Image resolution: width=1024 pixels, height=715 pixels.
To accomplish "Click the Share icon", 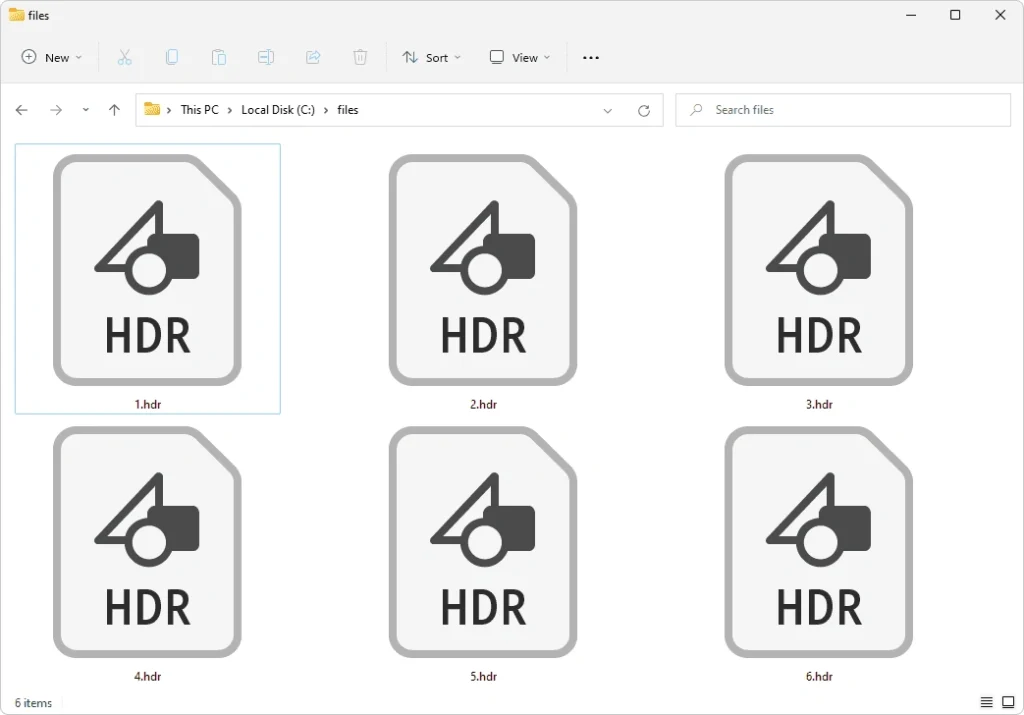I will [x=313, y=57].
